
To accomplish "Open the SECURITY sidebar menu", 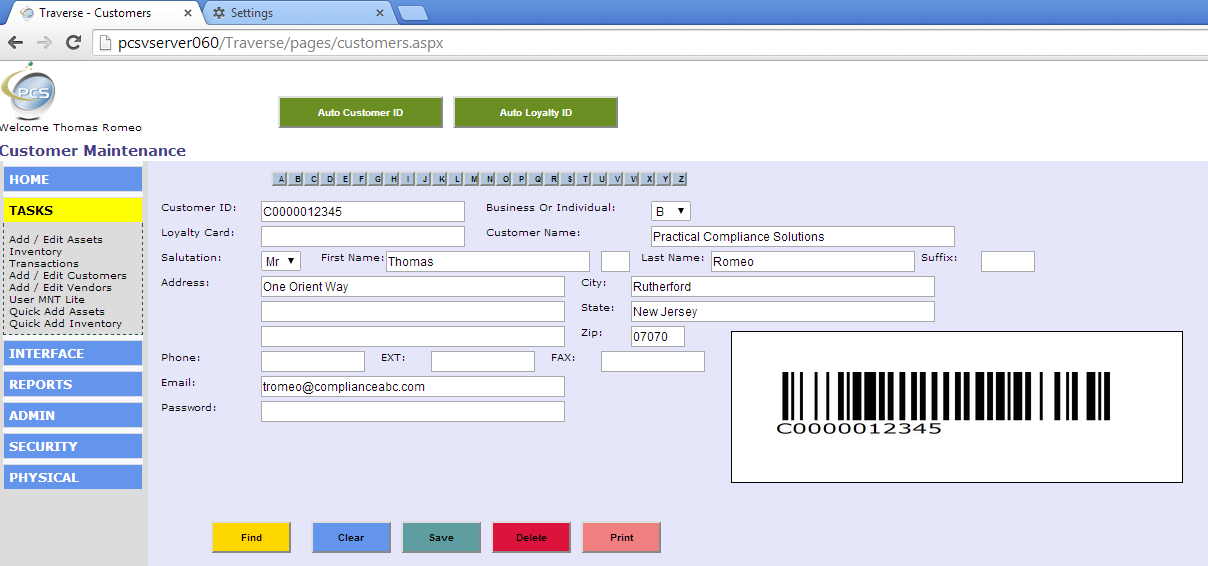I will (73, 446).
